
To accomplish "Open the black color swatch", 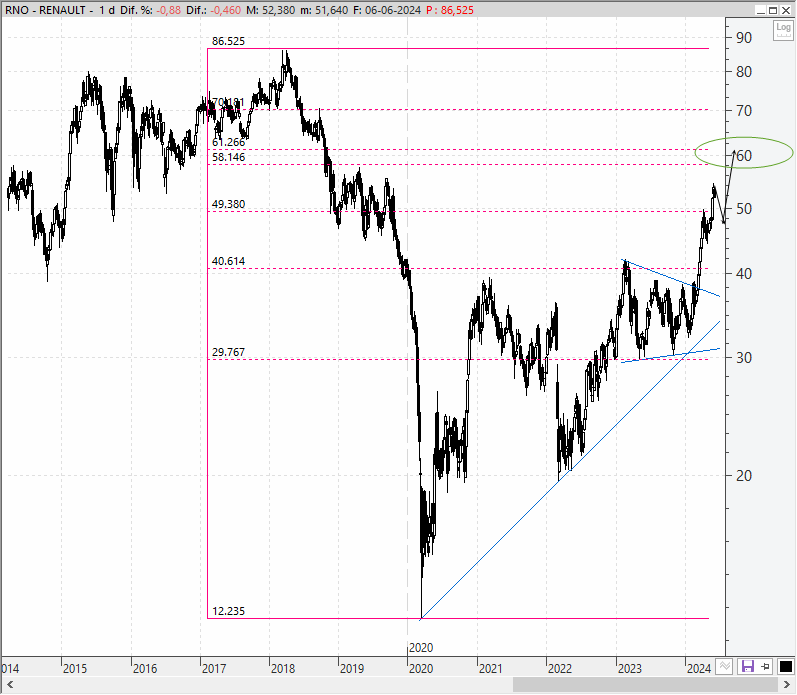I will (x=785, y=666).
